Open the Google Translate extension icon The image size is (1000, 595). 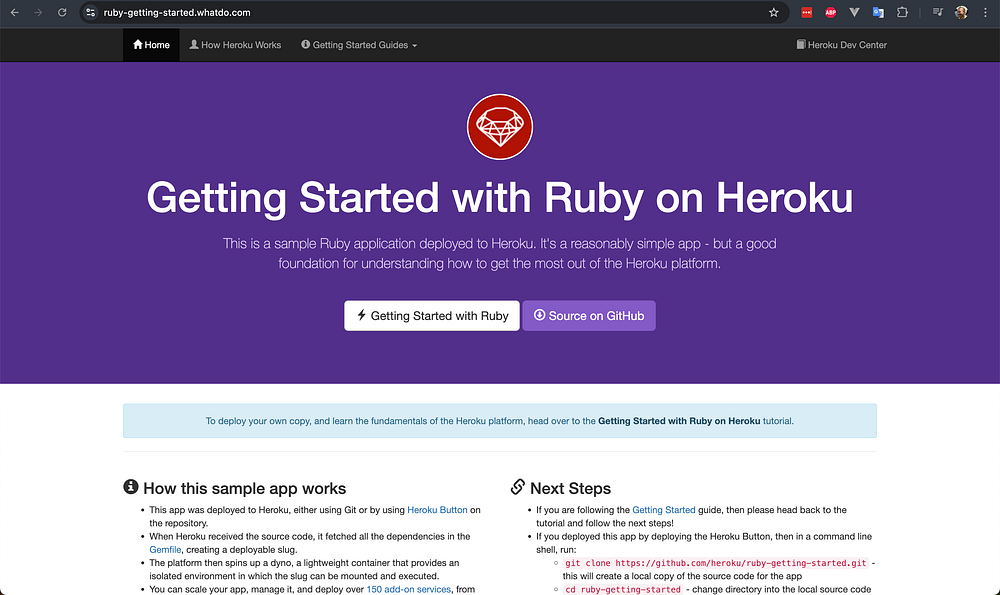(878, 12)
